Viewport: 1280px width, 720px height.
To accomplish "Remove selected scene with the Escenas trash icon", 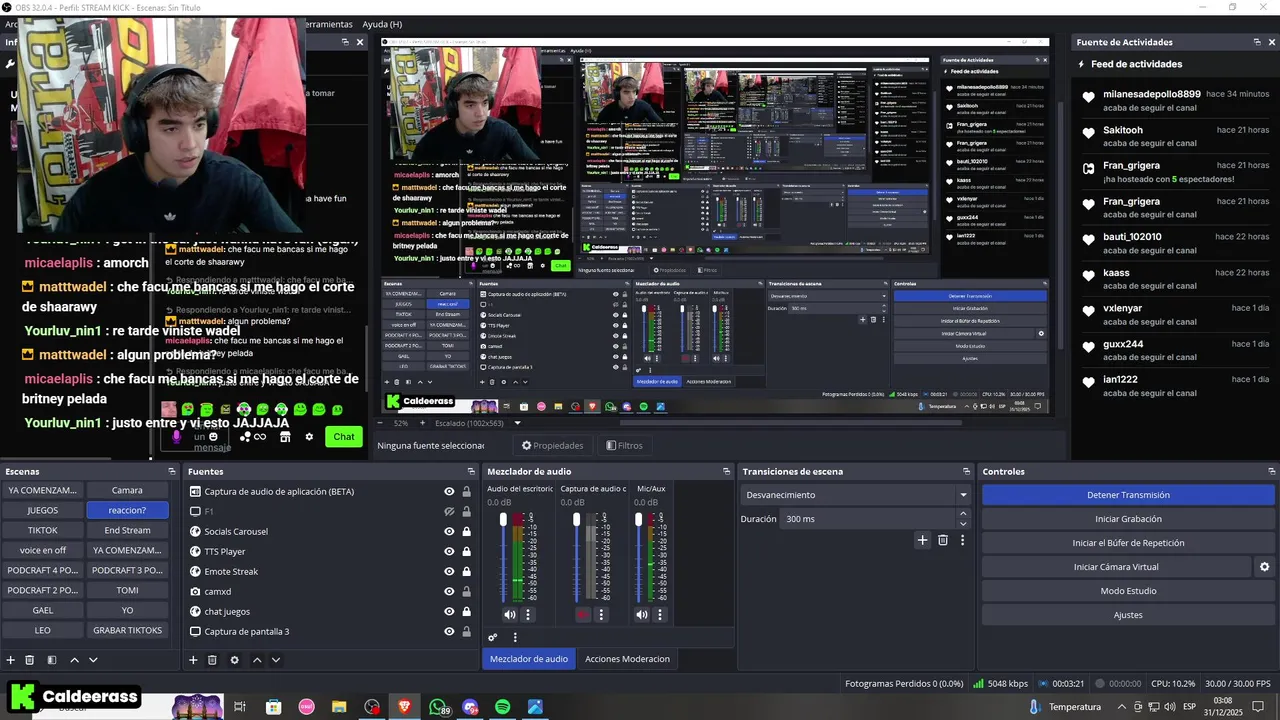I will click(30, 660).
